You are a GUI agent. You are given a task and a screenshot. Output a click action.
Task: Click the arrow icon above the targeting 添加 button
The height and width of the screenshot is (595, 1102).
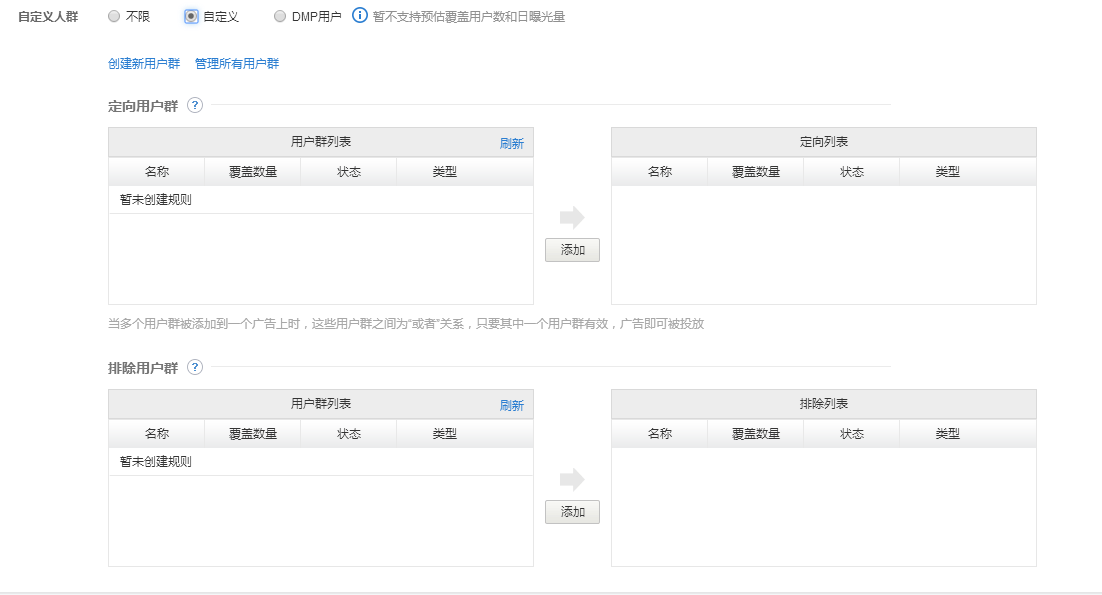572,217
